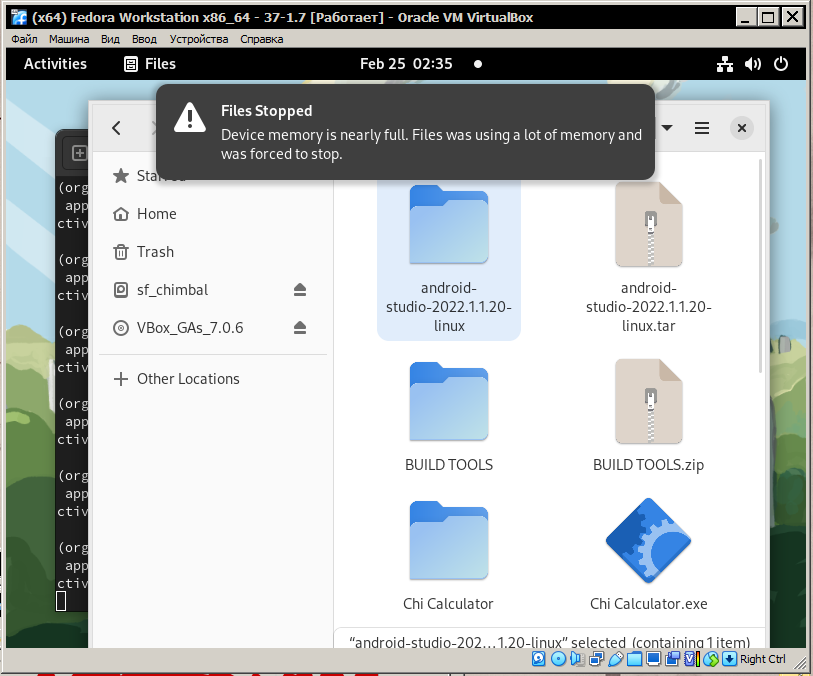Open Trash in the sidebar
Viewport: 813px width, 676px height.
[x=213, y=252]
